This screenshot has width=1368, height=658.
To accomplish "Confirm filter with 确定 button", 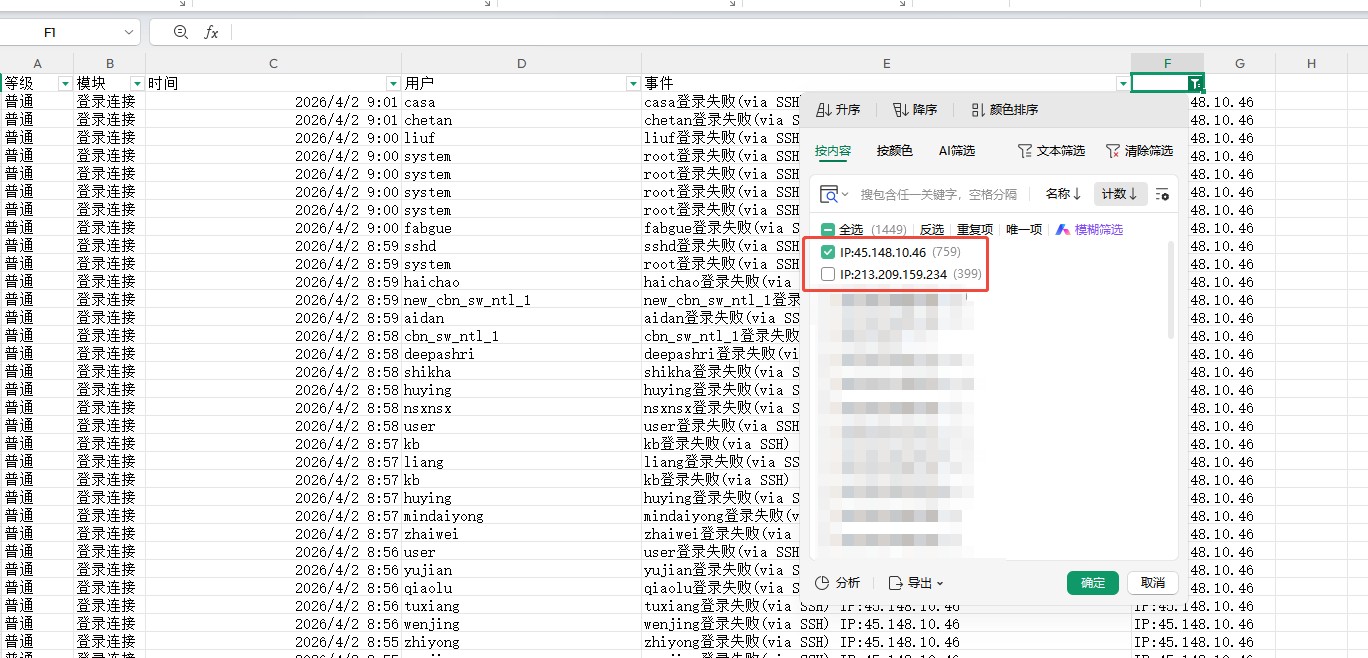I will click(1093, 583).
